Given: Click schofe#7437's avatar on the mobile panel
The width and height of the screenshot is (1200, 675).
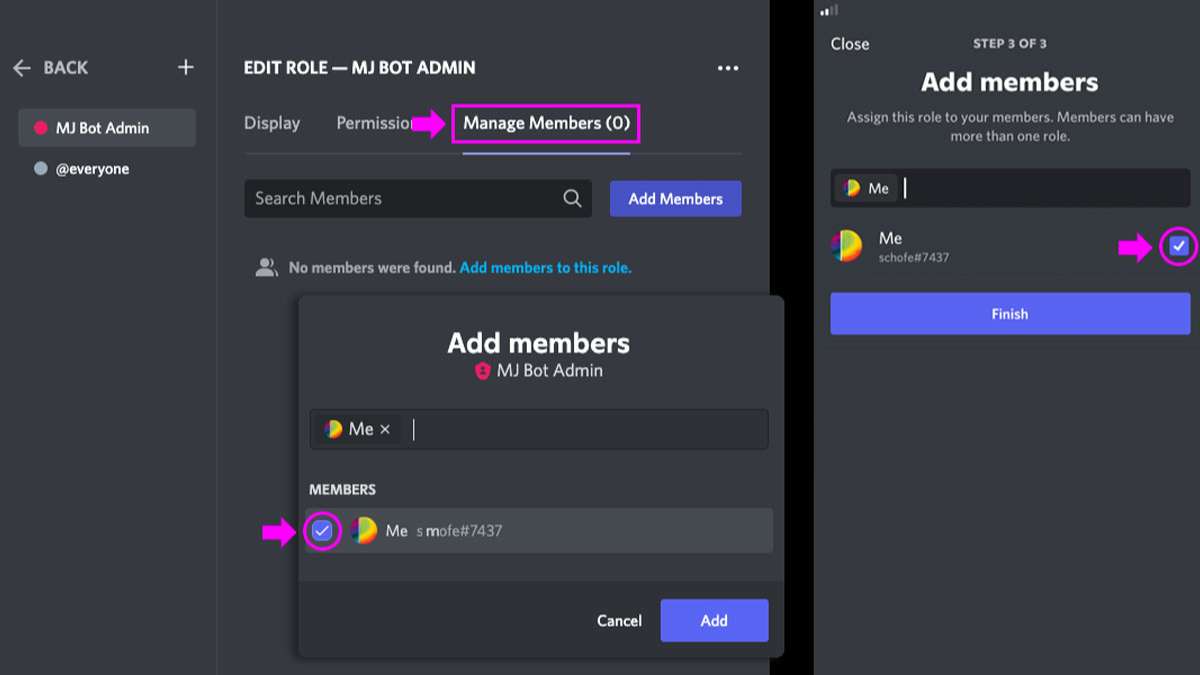Looking at the screenshot, I should pos(848,246).
